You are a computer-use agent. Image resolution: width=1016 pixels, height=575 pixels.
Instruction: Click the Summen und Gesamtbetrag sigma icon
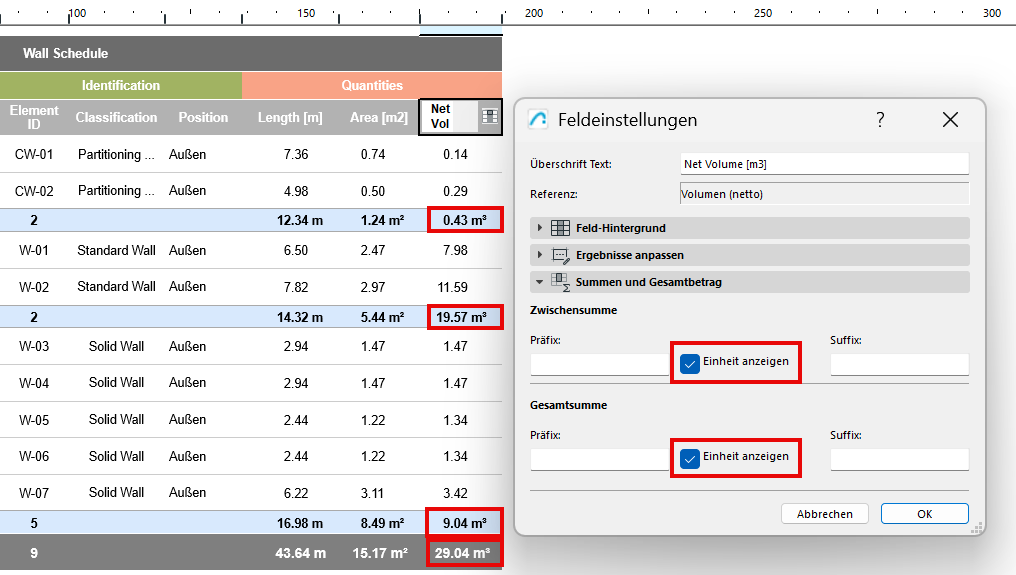560,282
